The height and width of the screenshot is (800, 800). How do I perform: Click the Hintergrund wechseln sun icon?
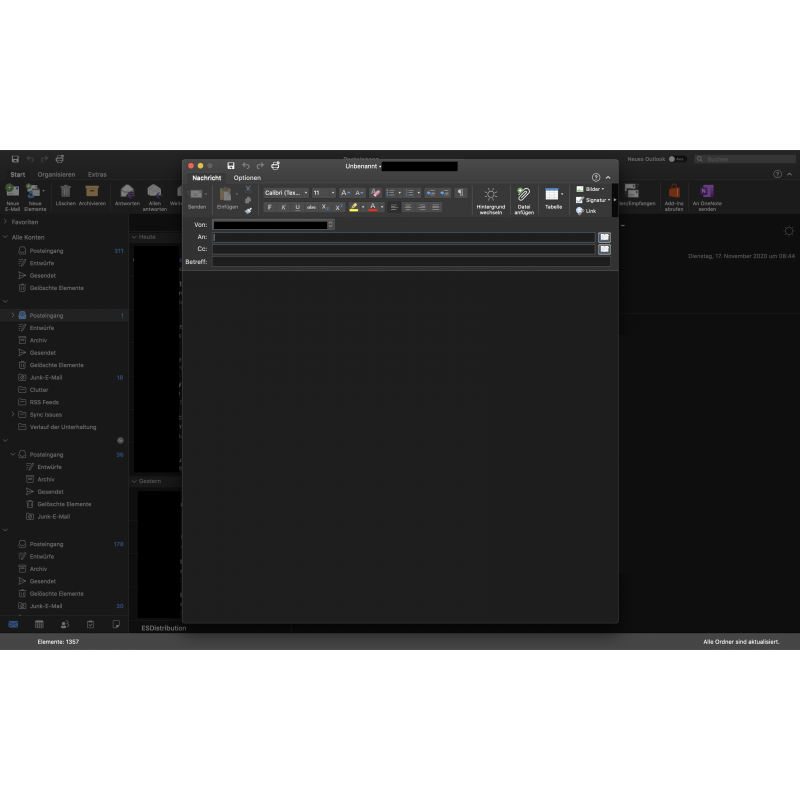[x=490, y=194]
